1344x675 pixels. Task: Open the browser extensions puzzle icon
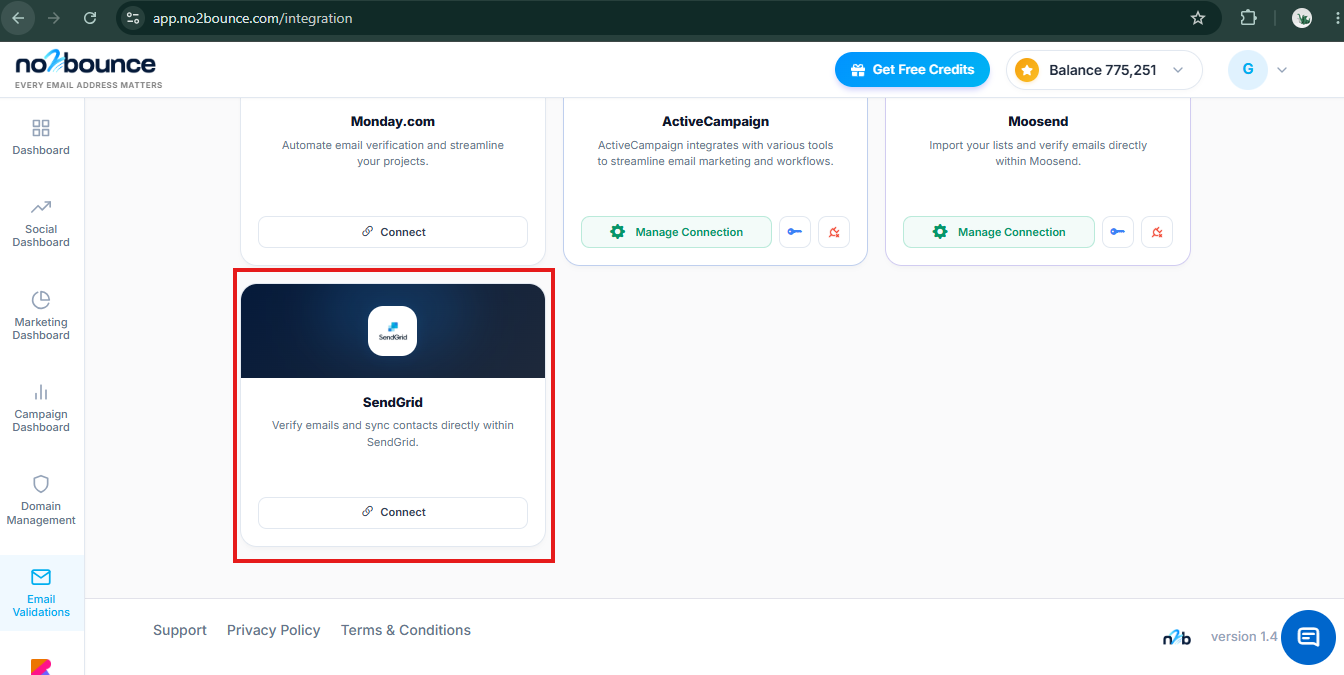1249,18
